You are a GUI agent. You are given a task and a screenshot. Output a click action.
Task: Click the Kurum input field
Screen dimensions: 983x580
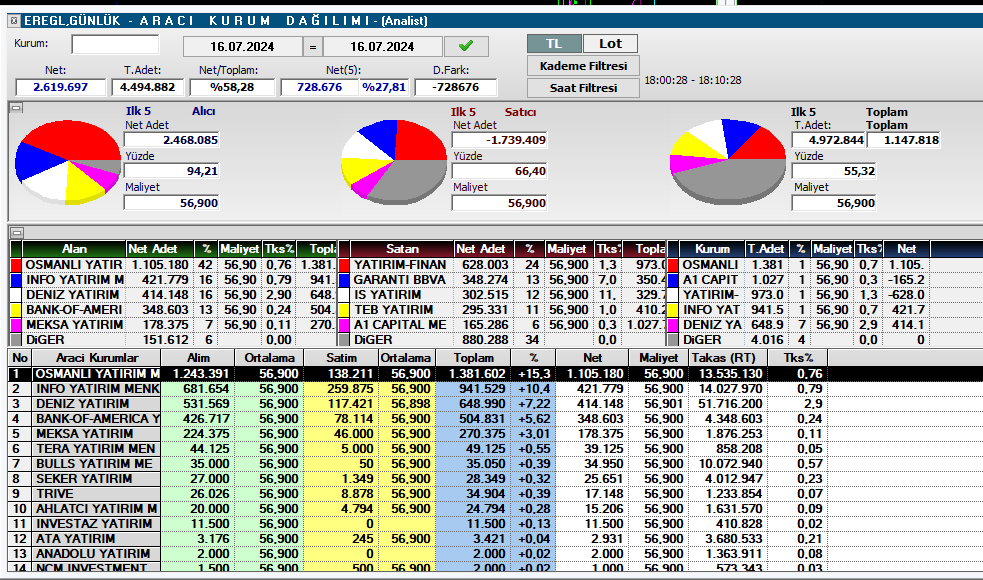(x=115, y=45)
